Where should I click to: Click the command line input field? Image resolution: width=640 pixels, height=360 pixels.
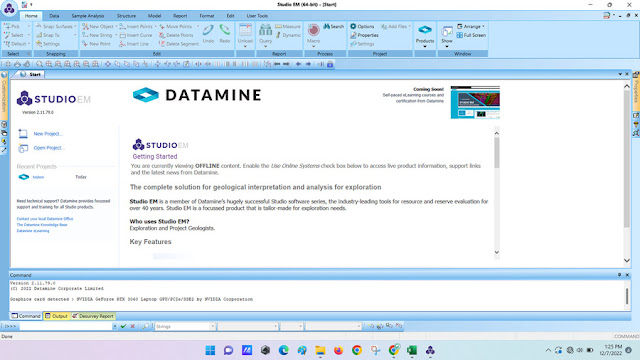tap(65, 326)
